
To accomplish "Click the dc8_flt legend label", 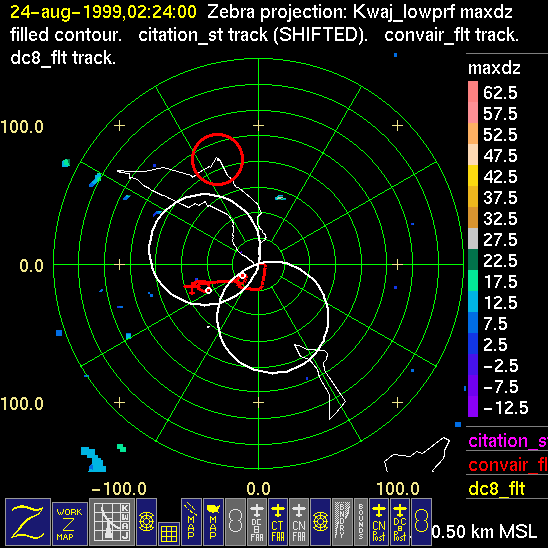I will [x=497, y=488].
